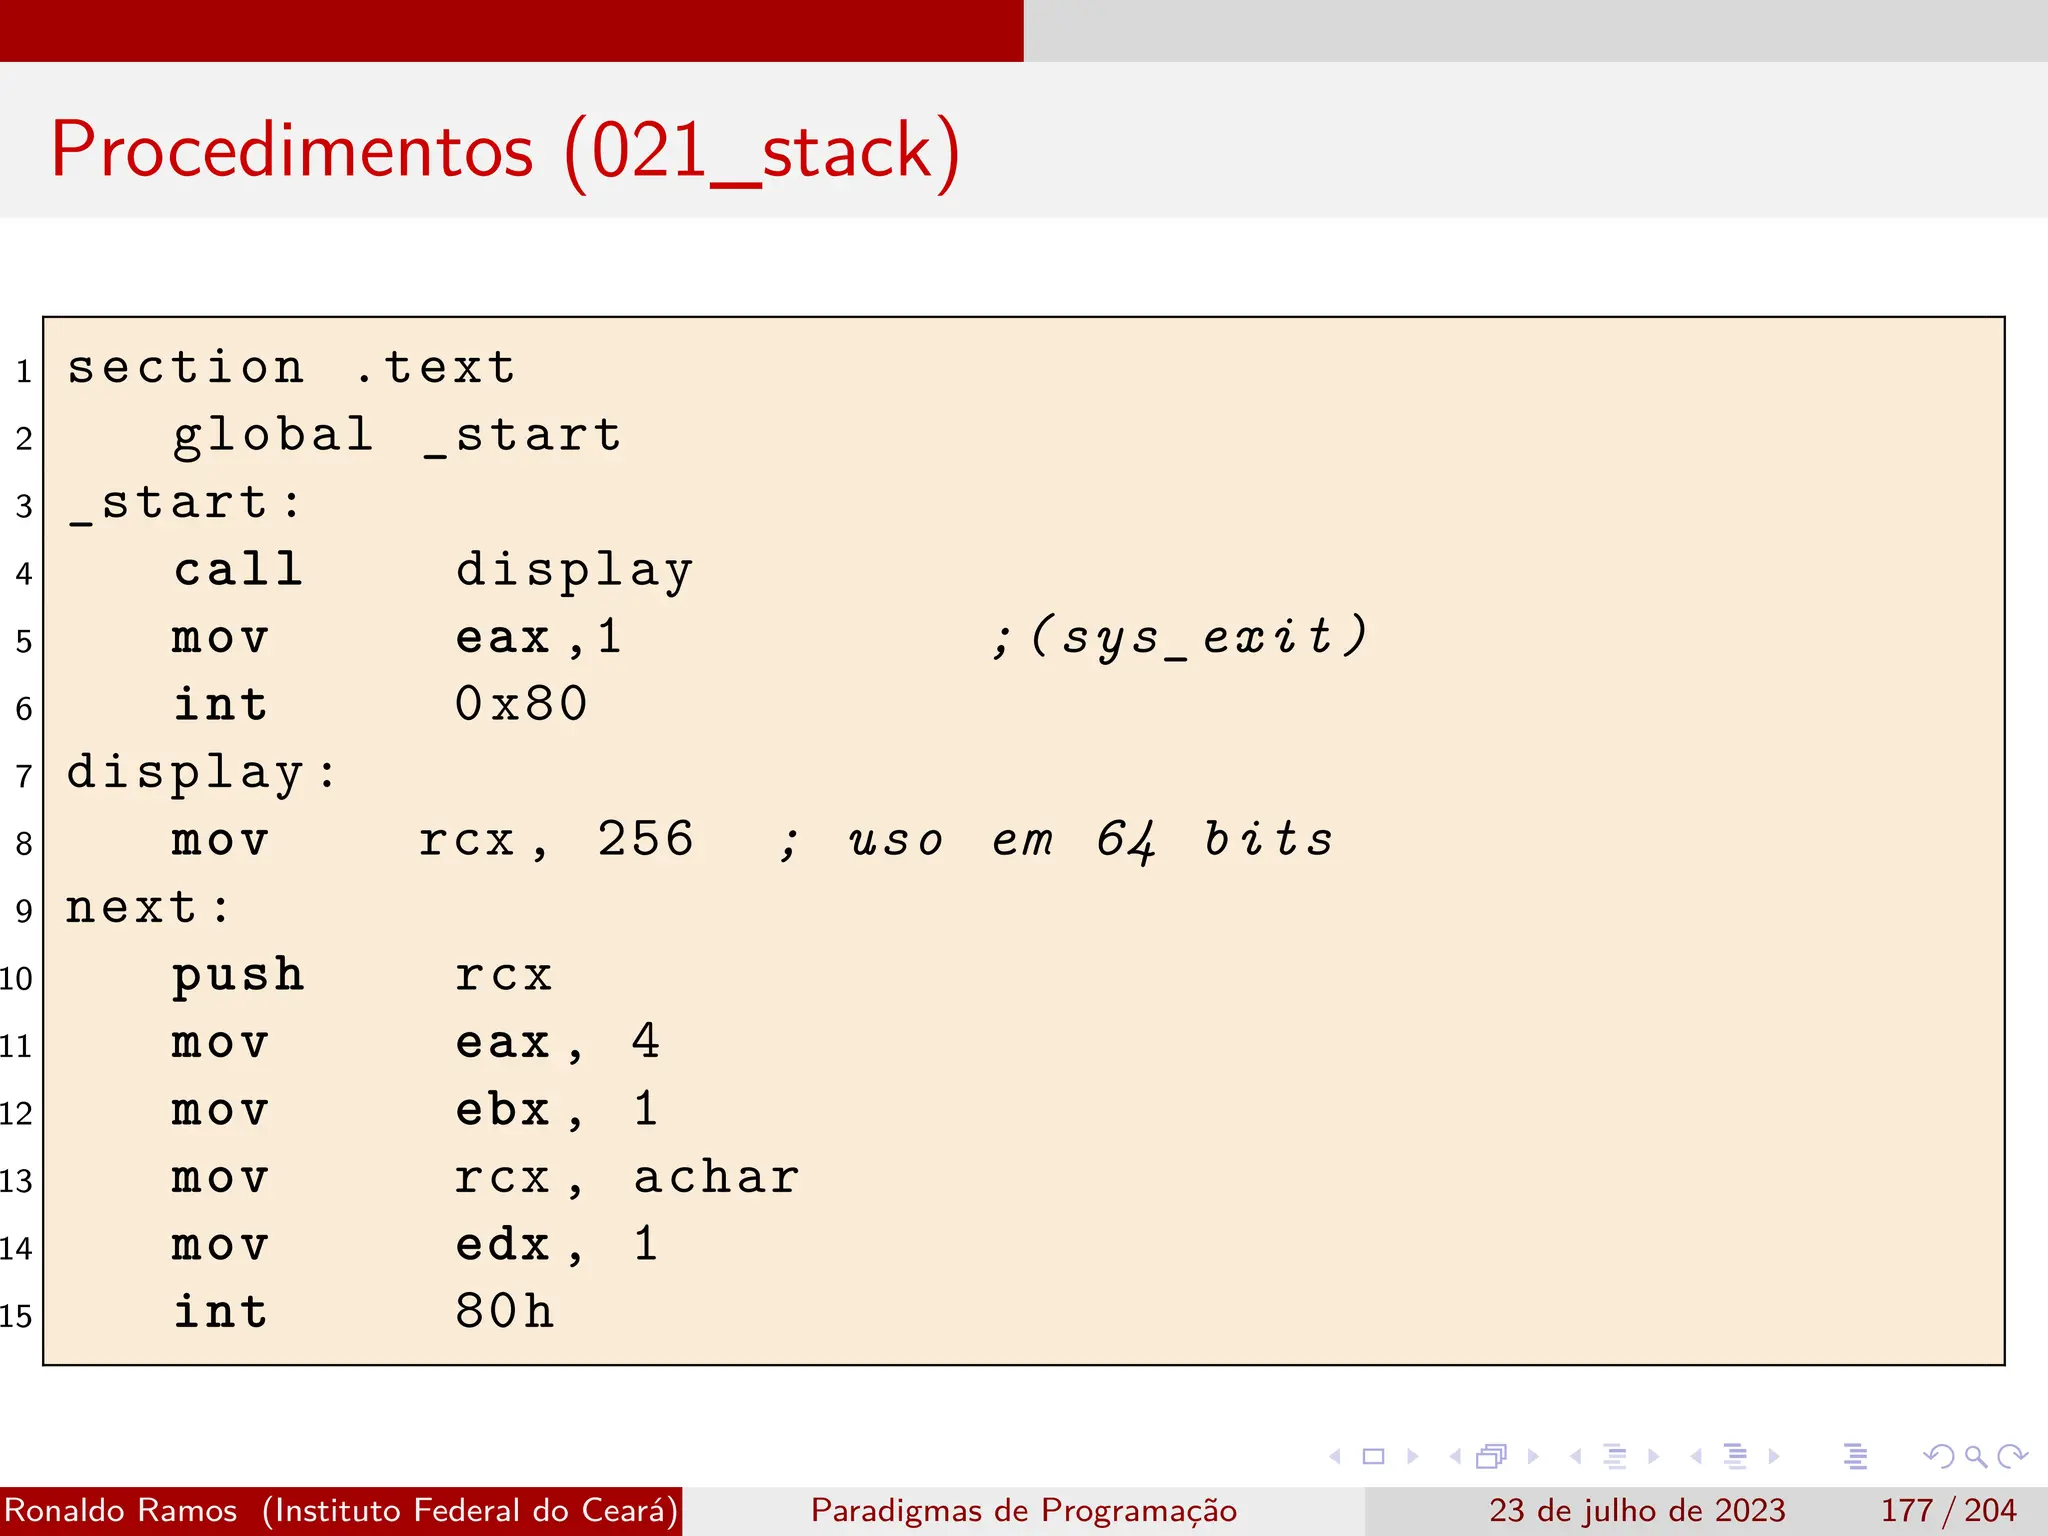This screenshot has width=2048, height=1536.
Task: Go to previous slide arrow
Action: pos(1335,1456)
